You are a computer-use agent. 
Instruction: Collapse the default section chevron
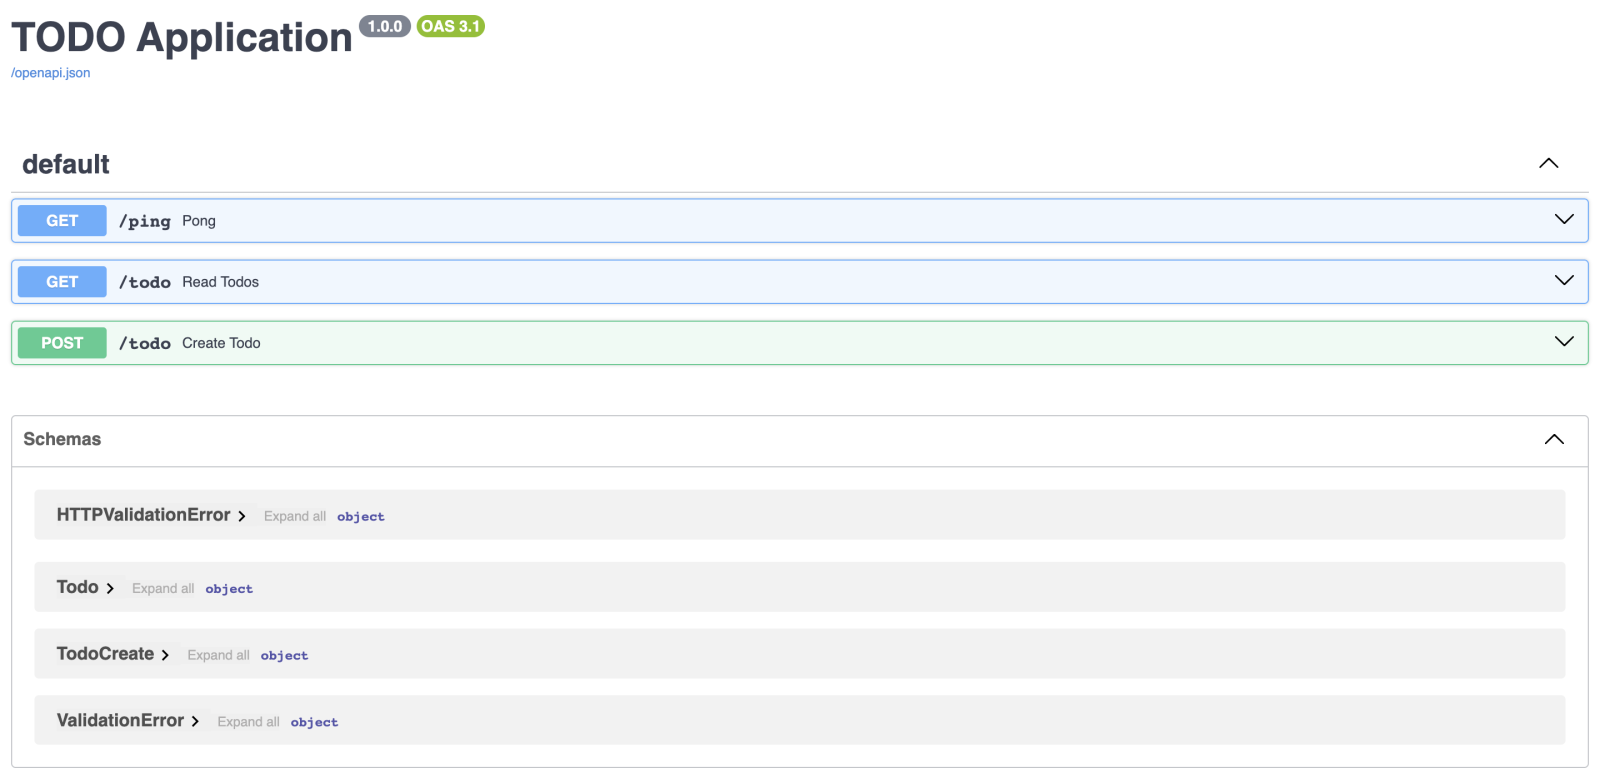pyautogui.click(x=1548, y=164)
